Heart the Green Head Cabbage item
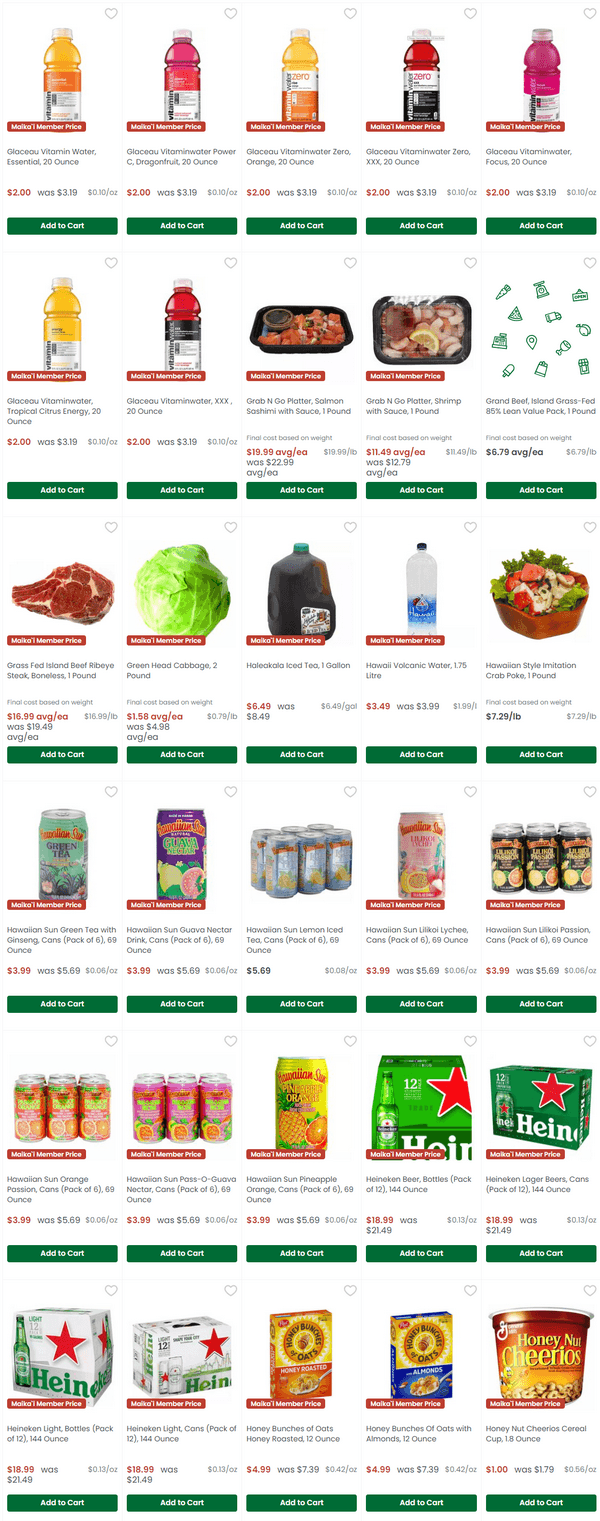 point(231,527)
